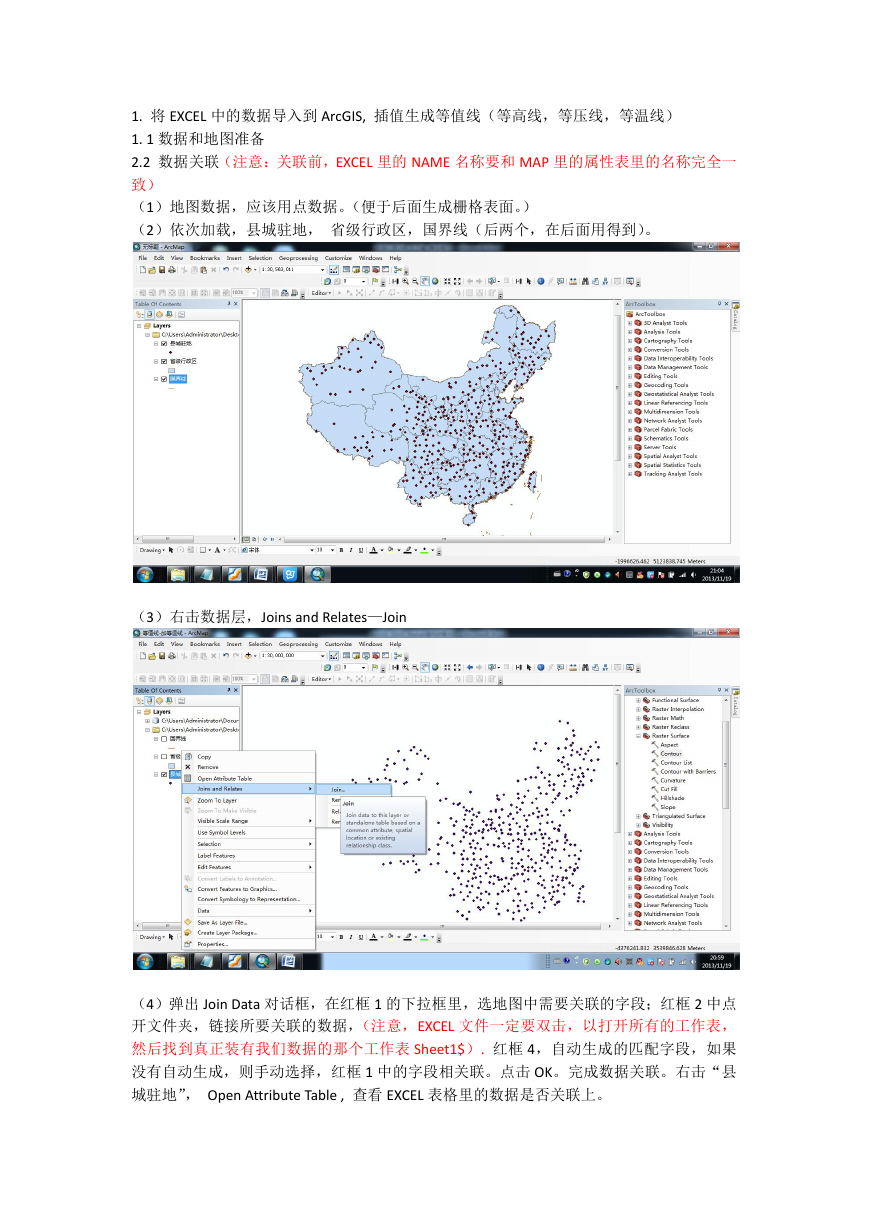Expand the Raster Interpolation toolset
869x1228 pixels.
coord(638,709)
